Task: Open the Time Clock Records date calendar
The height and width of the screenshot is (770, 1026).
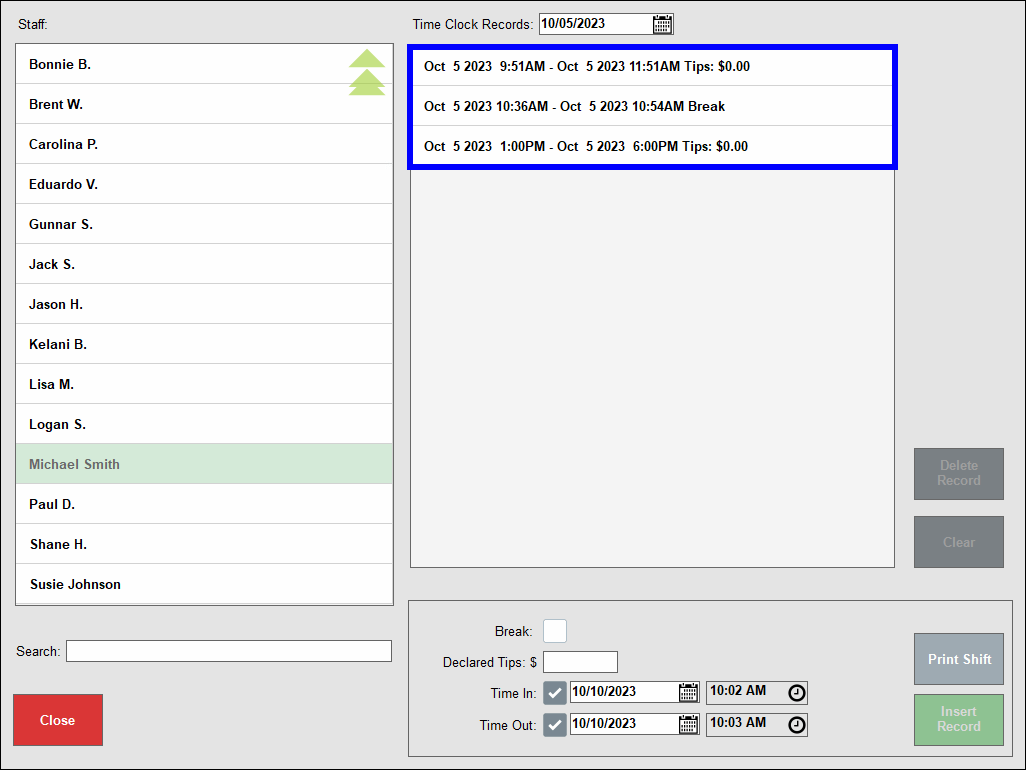Action: [661, 24]
